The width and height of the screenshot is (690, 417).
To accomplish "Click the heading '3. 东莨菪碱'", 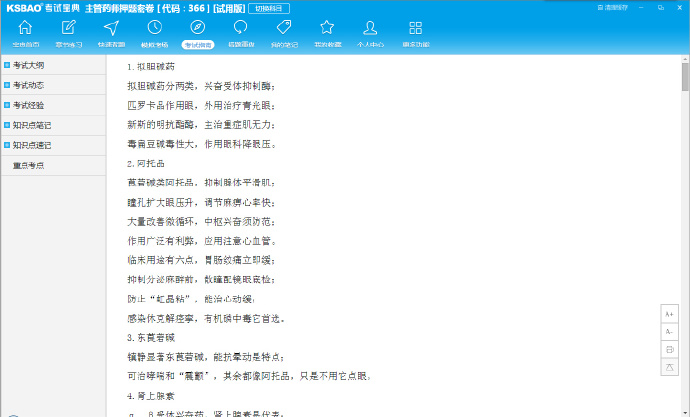I will click(151, 337).
